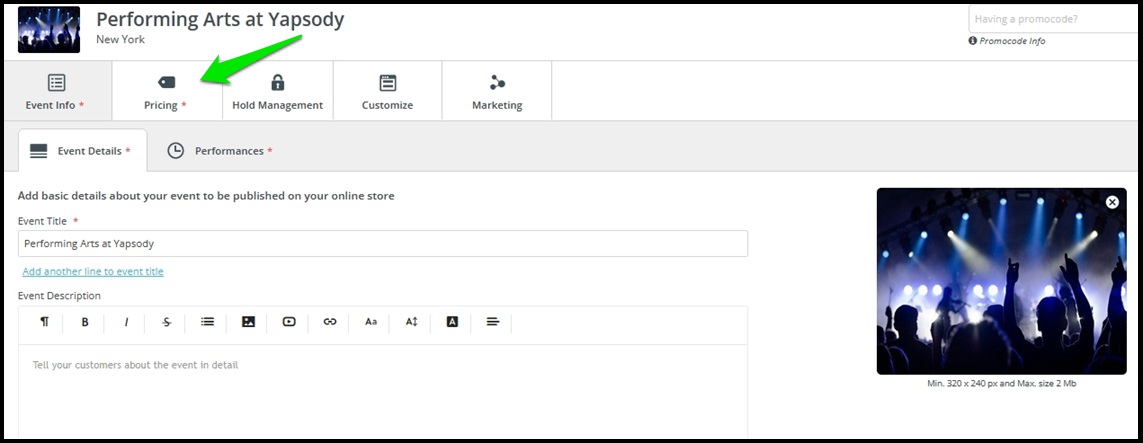The image size is (1143, 443).
Task: Switch to the Customize tab
Action: 388,91
